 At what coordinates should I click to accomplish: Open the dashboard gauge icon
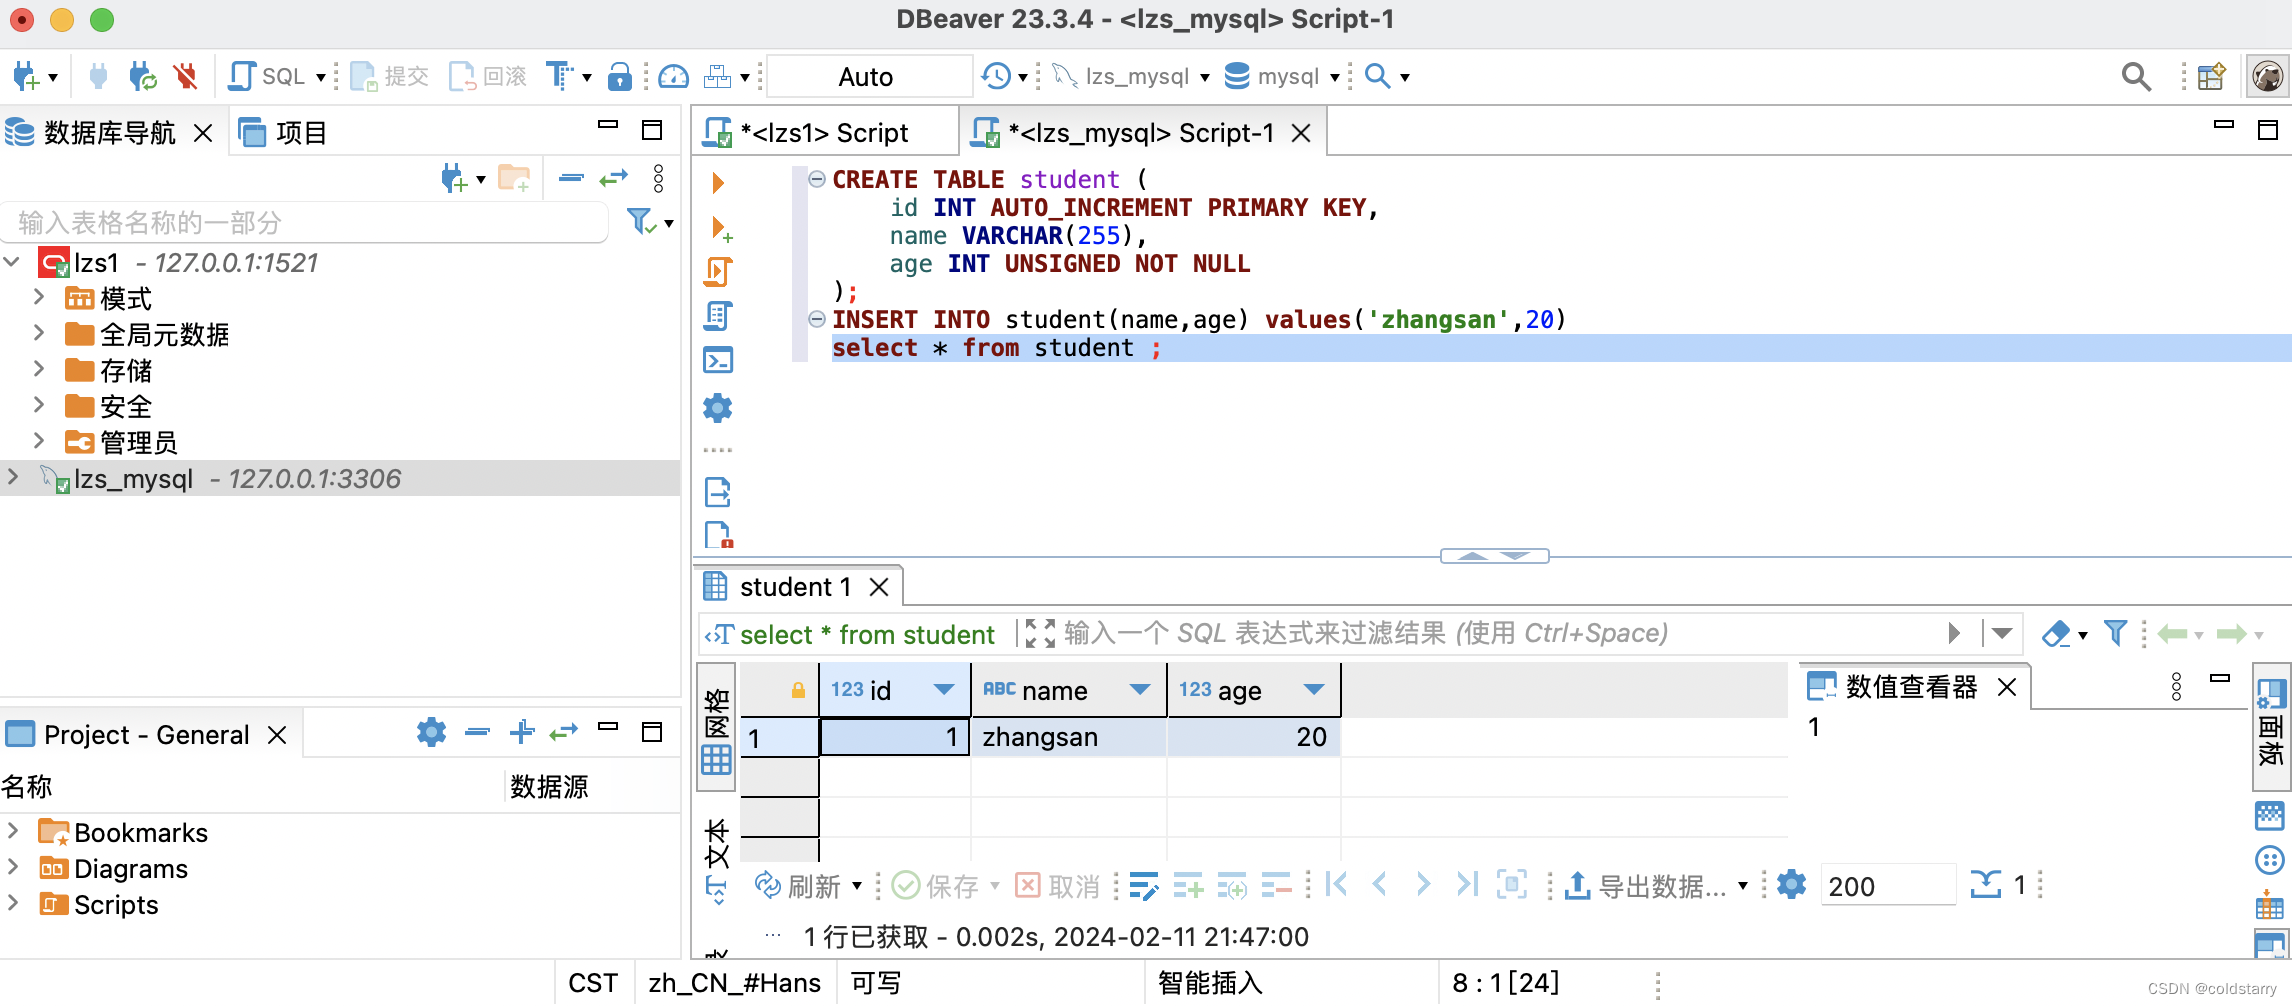click(x=674, y=76)
